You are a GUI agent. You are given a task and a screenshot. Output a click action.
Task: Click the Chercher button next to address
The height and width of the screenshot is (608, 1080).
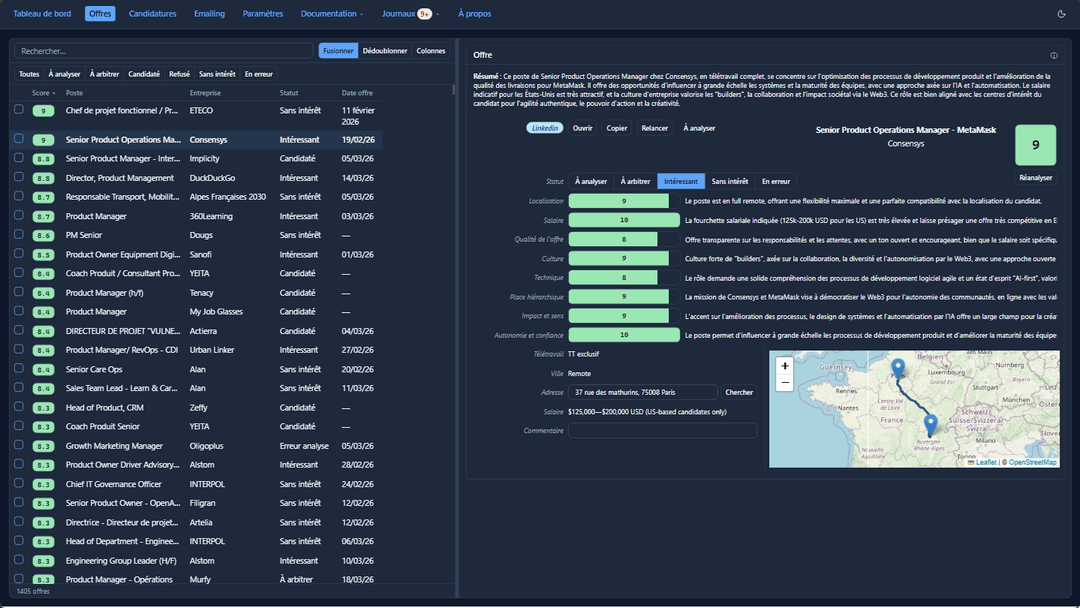739,392
